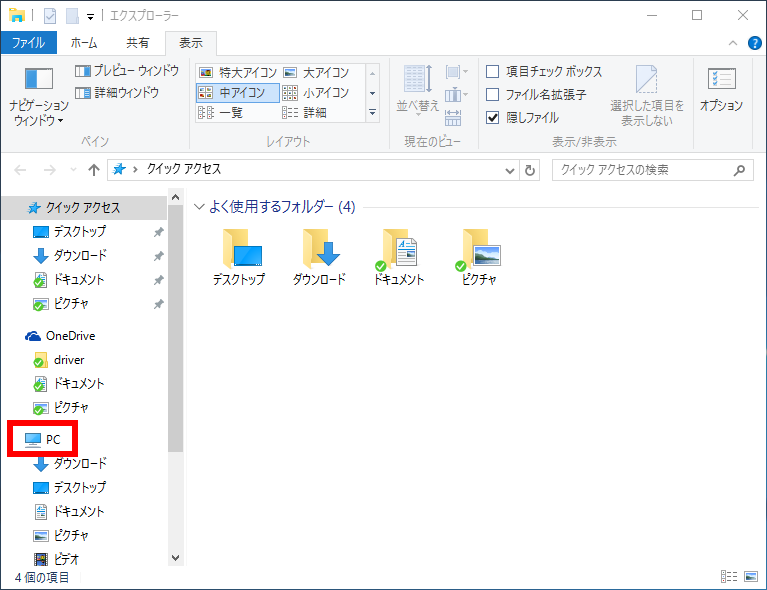Click the search magnifier button
The image size is (767, 590).
pos(739,170)
